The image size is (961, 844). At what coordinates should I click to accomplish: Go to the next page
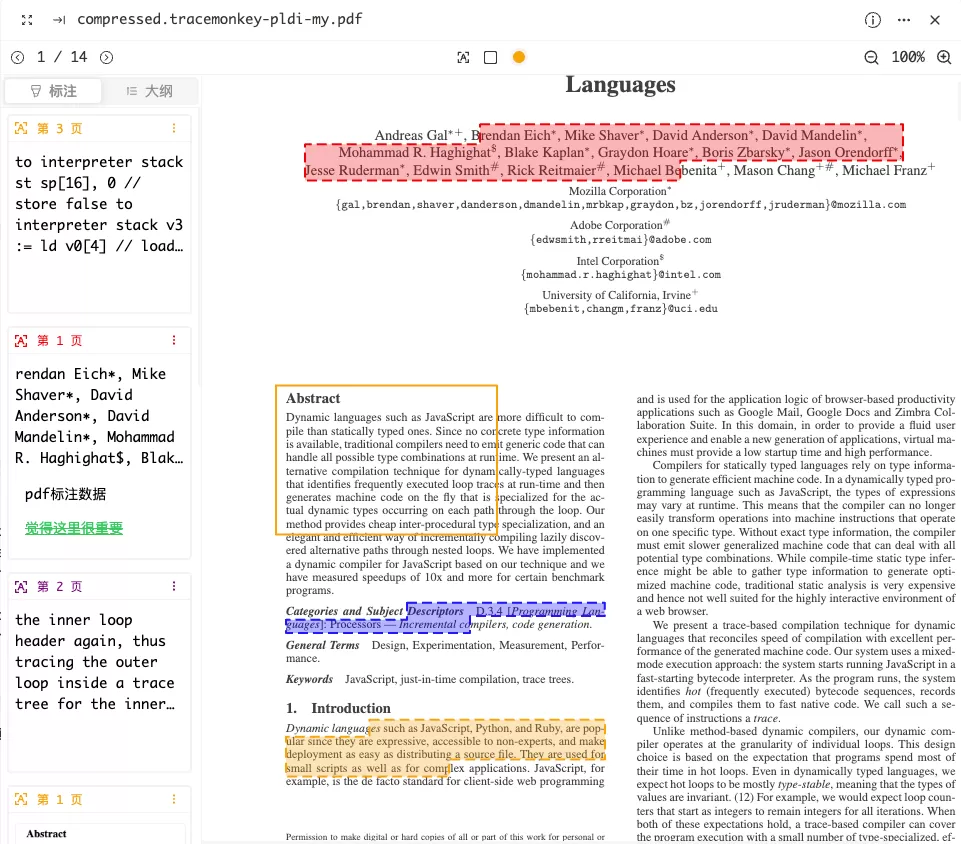[x=107, y=58]
